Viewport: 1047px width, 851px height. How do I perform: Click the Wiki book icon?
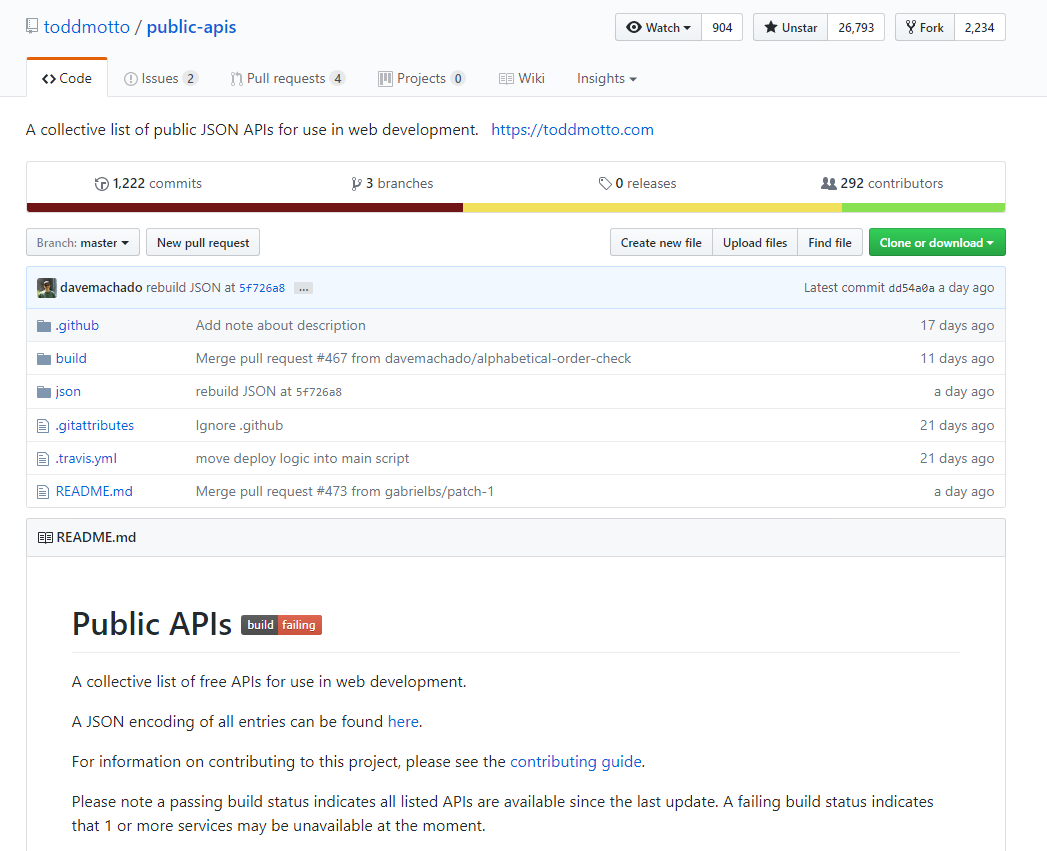506,79
